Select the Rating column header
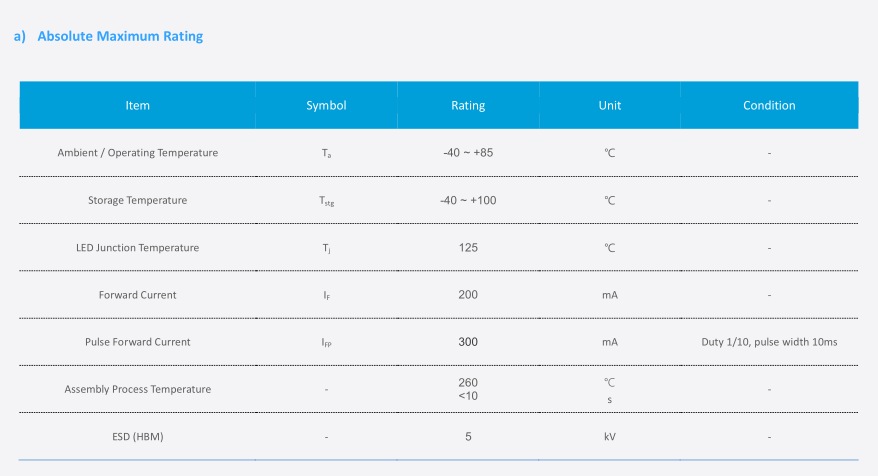The image size is (878, 476). pyautogui.click(x=468, y=105)
